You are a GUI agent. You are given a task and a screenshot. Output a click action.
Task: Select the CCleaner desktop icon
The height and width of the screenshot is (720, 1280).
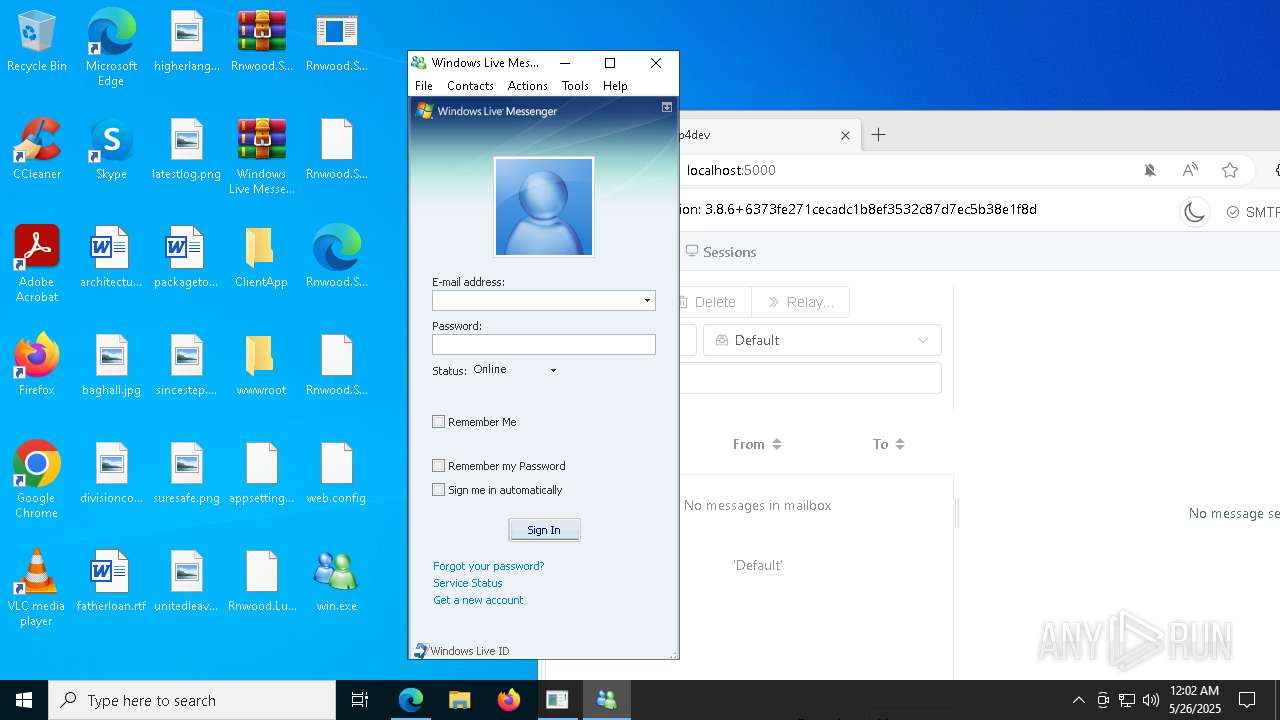[36, 150]
